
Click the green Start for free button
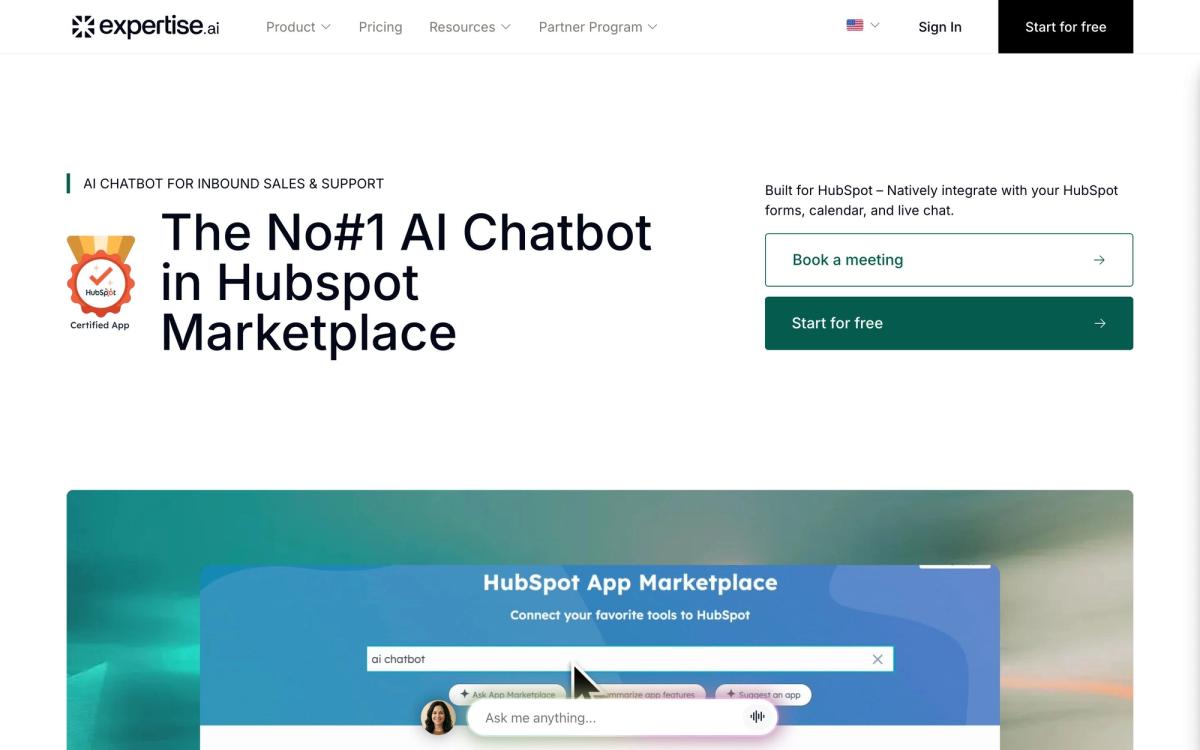[x=949, y=323]
